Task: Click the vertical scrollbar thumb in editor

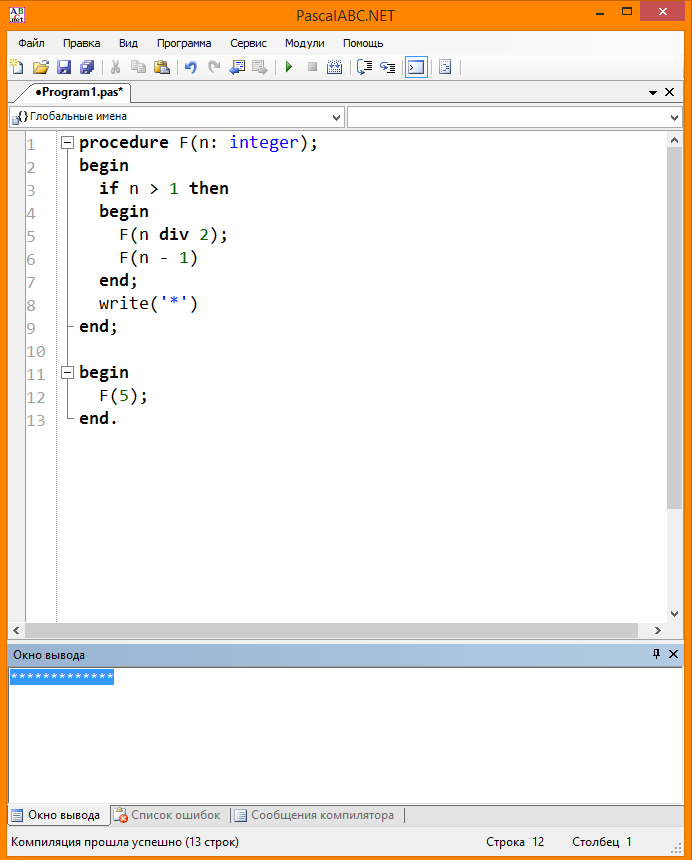Action: pyautogui.click(x=674, y=328)
